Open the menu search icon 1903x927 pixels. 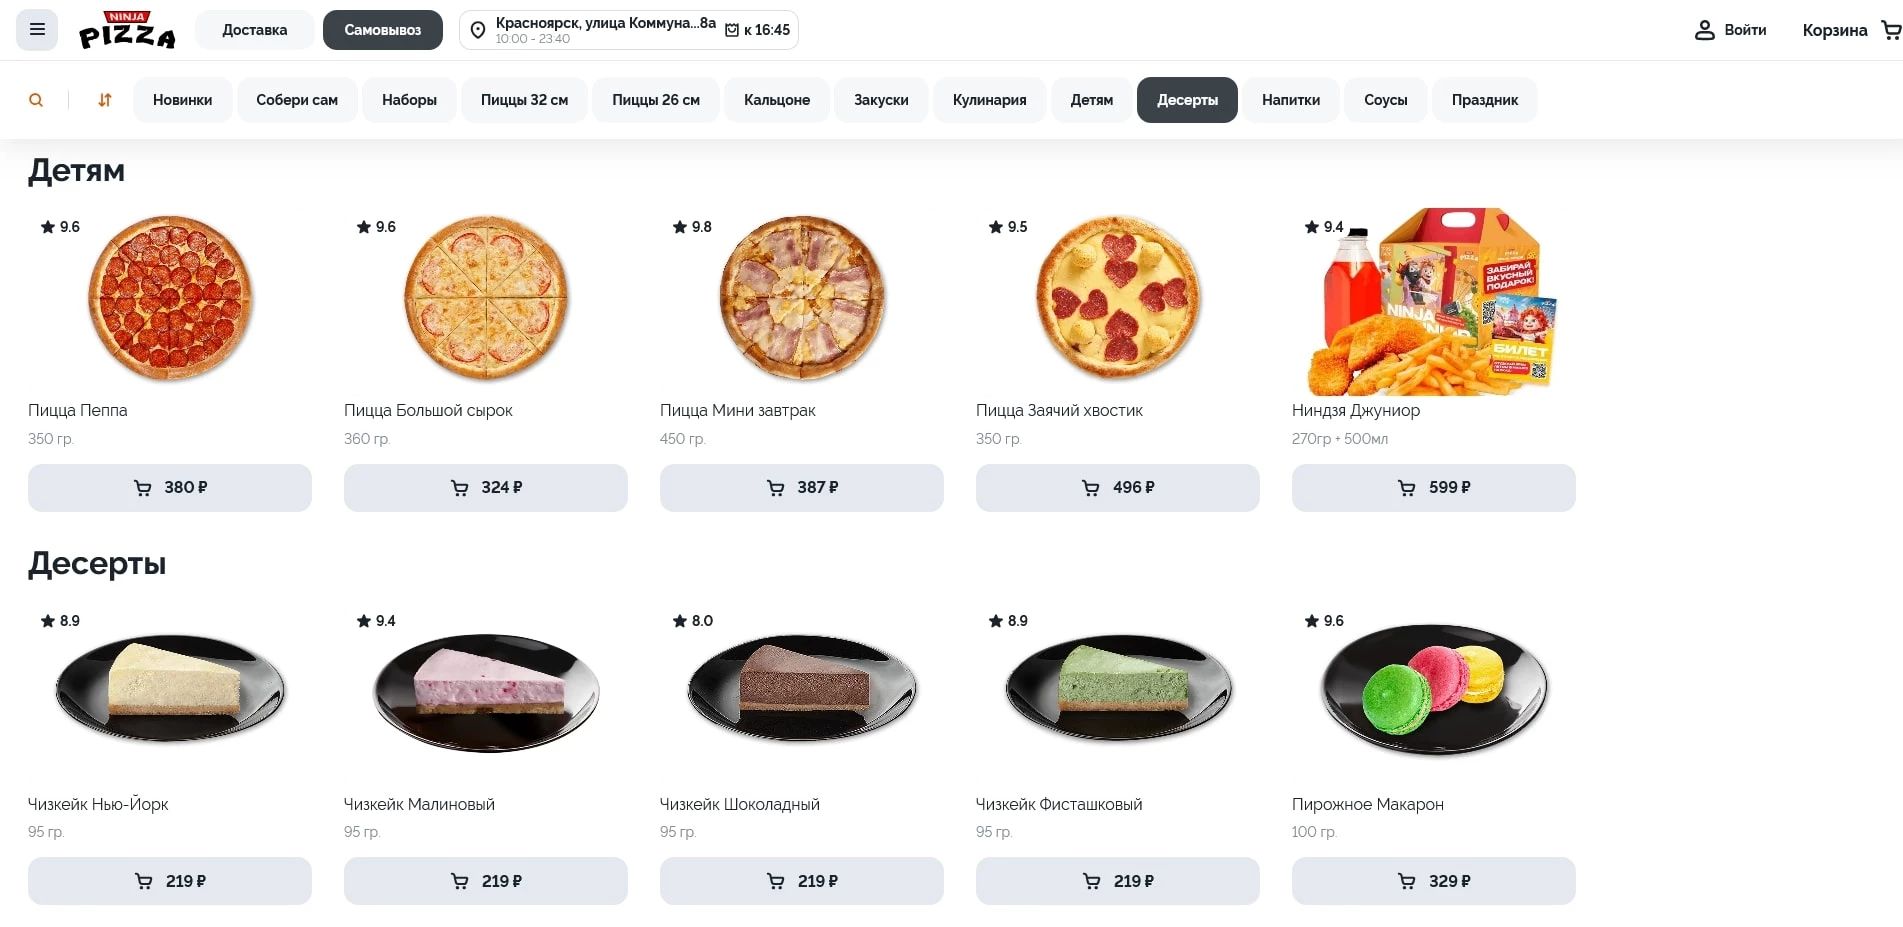pyautogui.click(x=36, y=100)
